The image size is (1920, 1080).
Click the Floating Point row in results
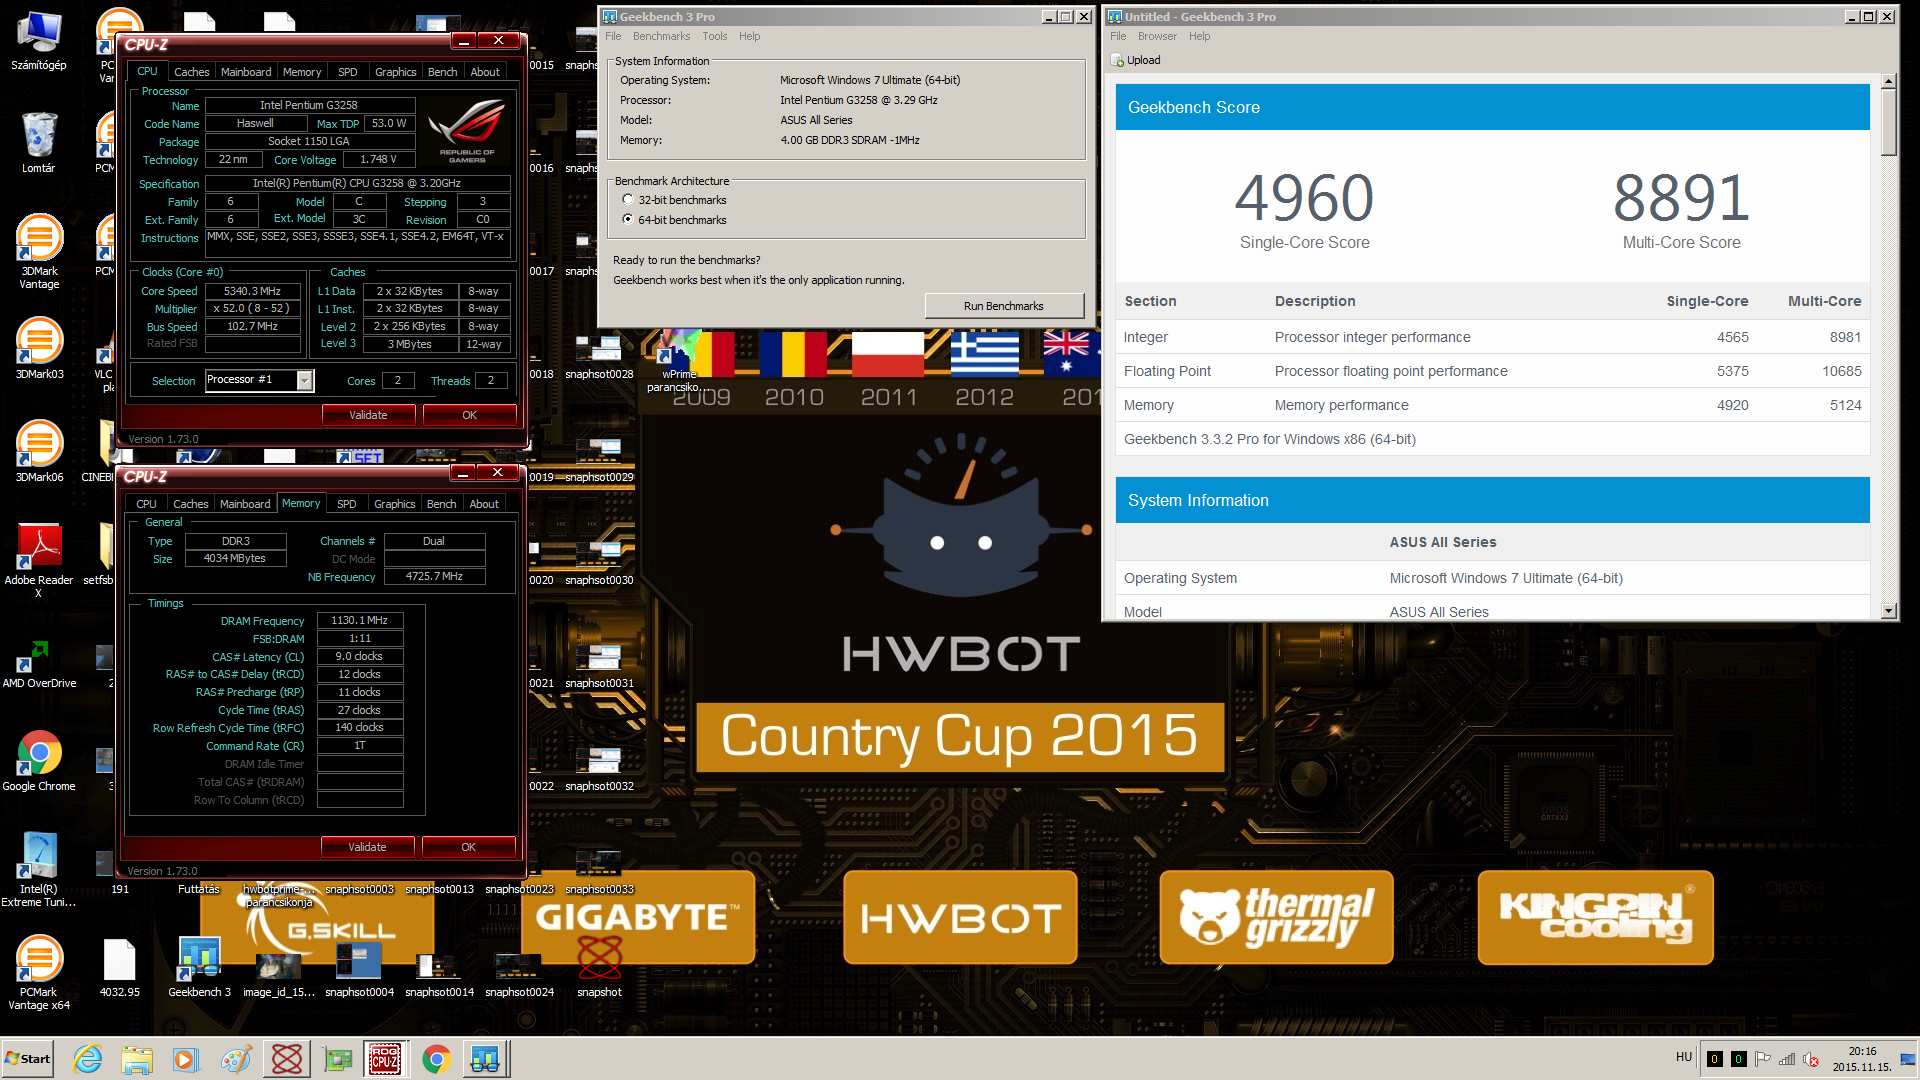[x=1492, y=371]
